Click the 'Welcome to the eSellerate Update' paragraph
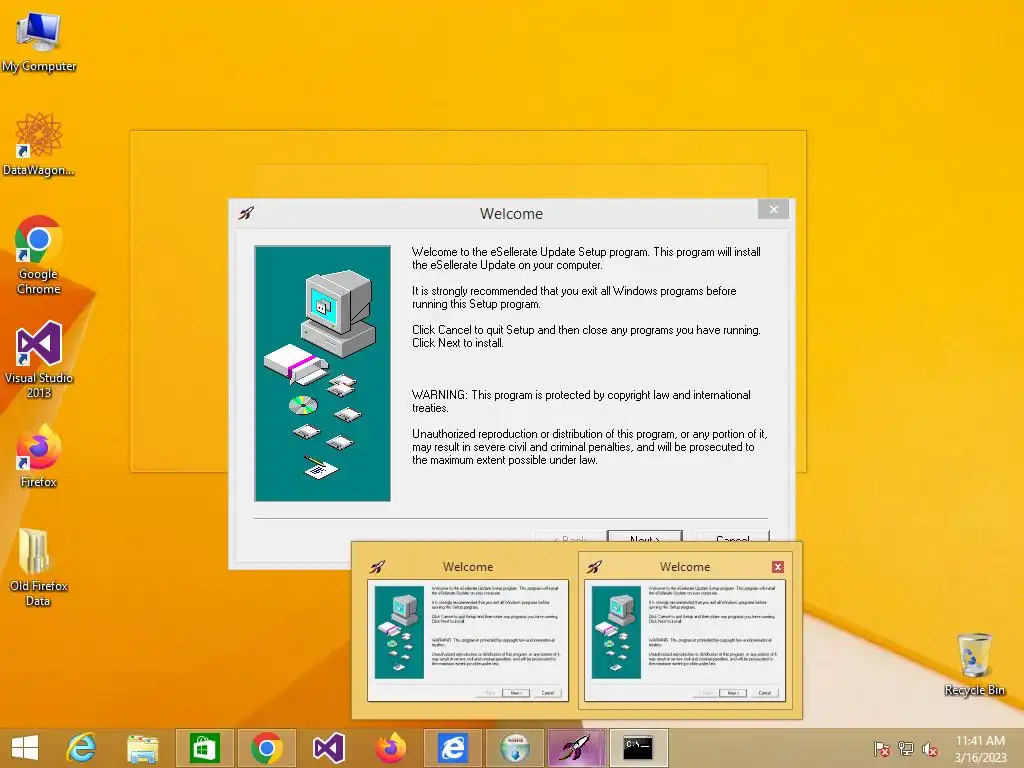 pyautogui.click(x=586, y=258)
